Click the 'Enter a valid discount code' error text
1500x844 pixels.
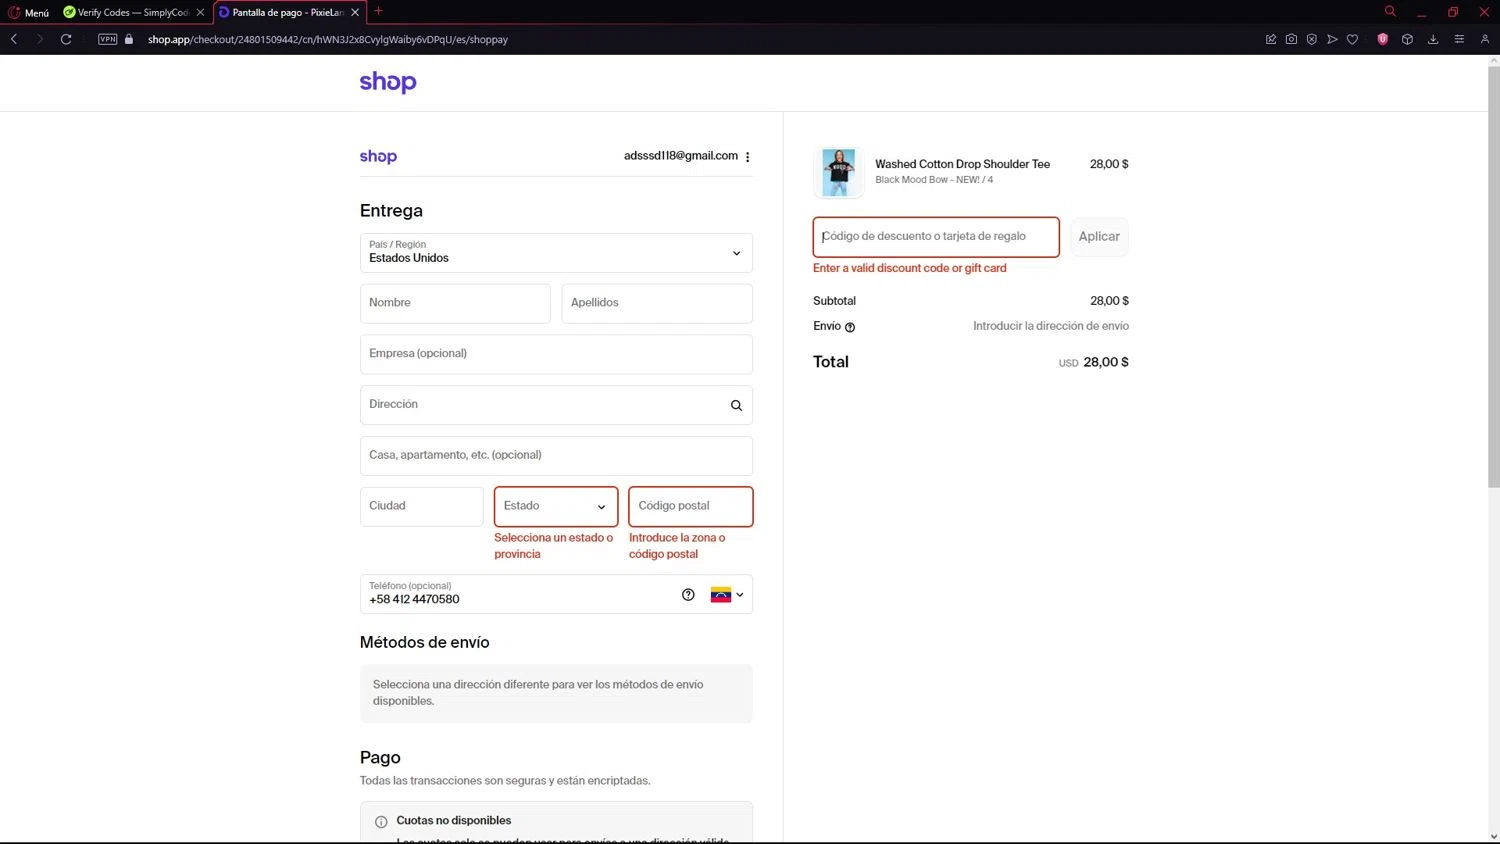(910, 268)
